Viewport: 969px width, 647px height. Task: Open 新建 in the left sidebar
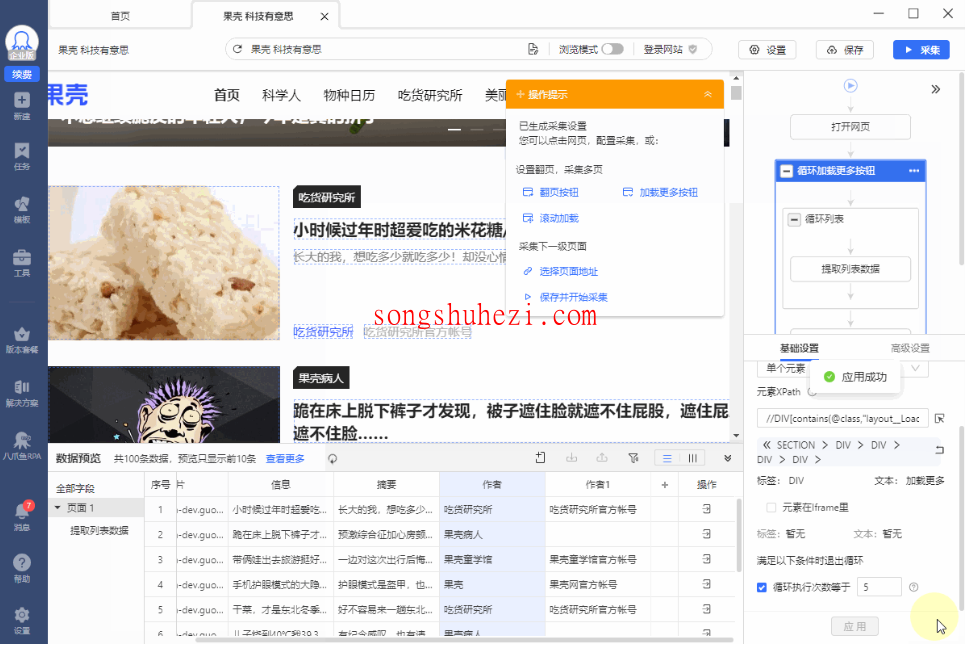click(x=22, y=106)
